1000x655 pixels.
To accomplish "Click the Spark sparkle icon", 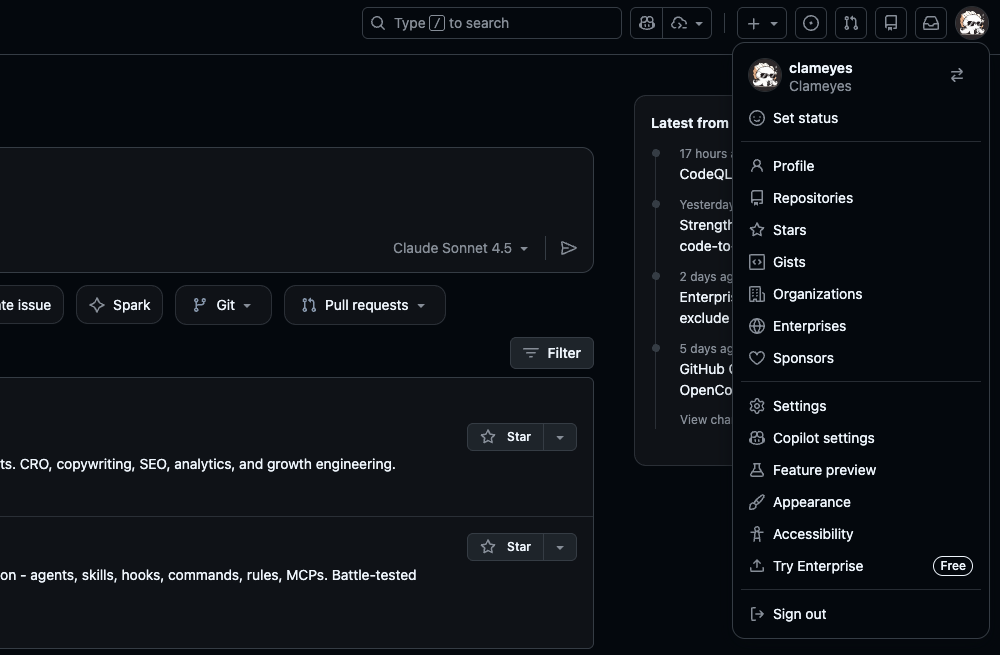I will coord(96,305).
